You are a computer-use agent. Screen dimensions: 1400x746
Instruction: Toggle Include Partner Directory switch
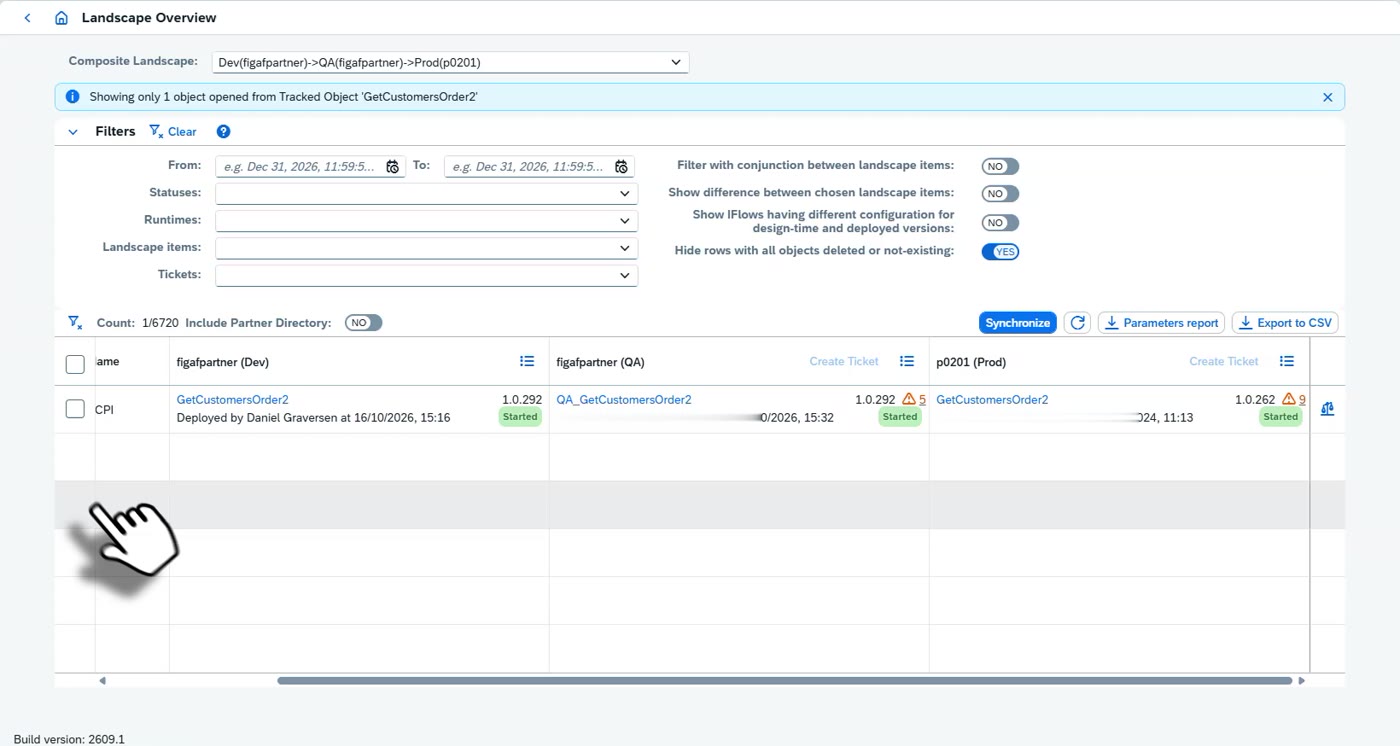tap(364, 323)
